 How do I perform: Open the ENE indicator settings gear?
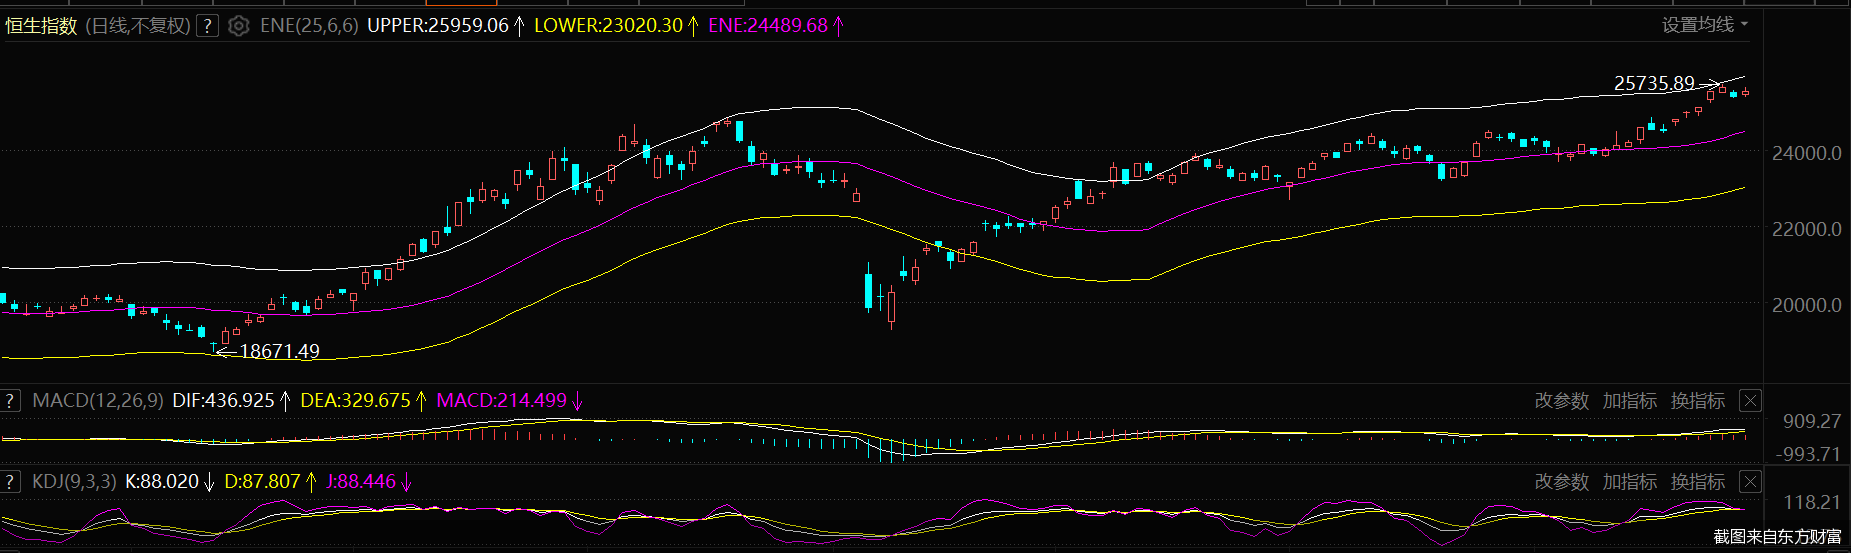pos(238,26)
